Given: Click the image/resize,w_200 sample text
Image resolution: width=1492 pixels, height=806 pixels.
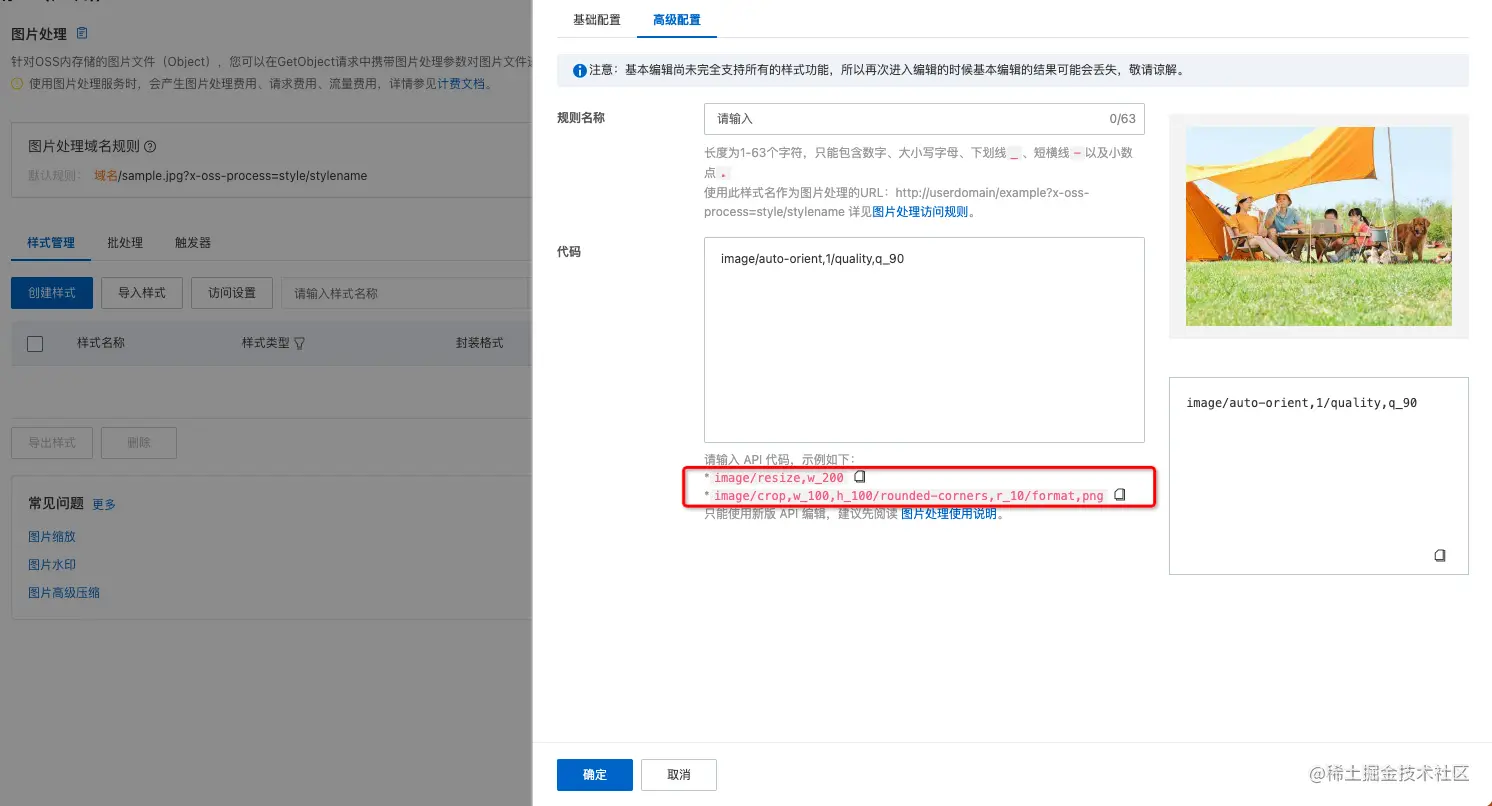Looking at the screenshot, I should 779,478.
